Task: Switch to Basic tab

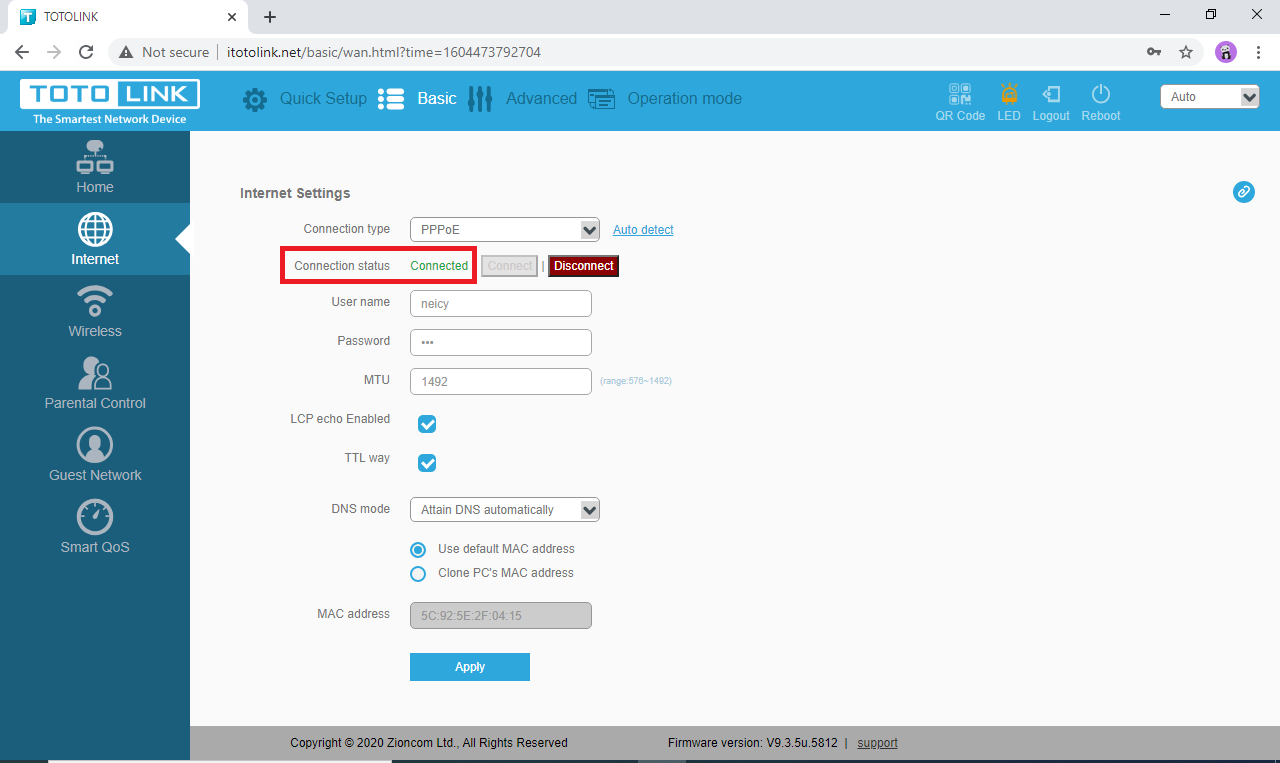Action: [437, 99]
